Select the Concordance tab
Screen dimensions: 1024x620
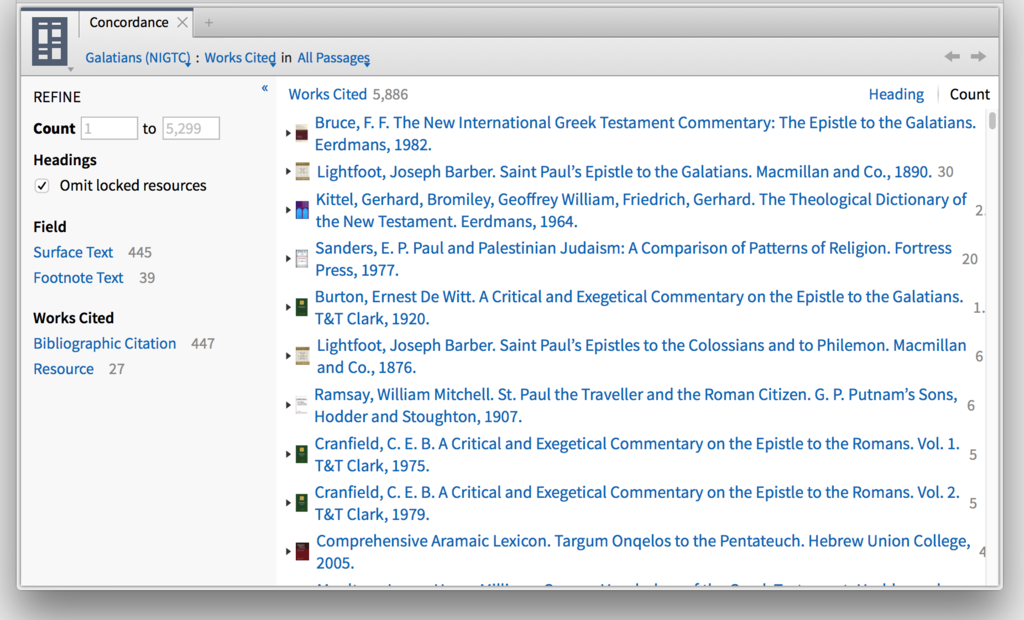pos(129,22)
